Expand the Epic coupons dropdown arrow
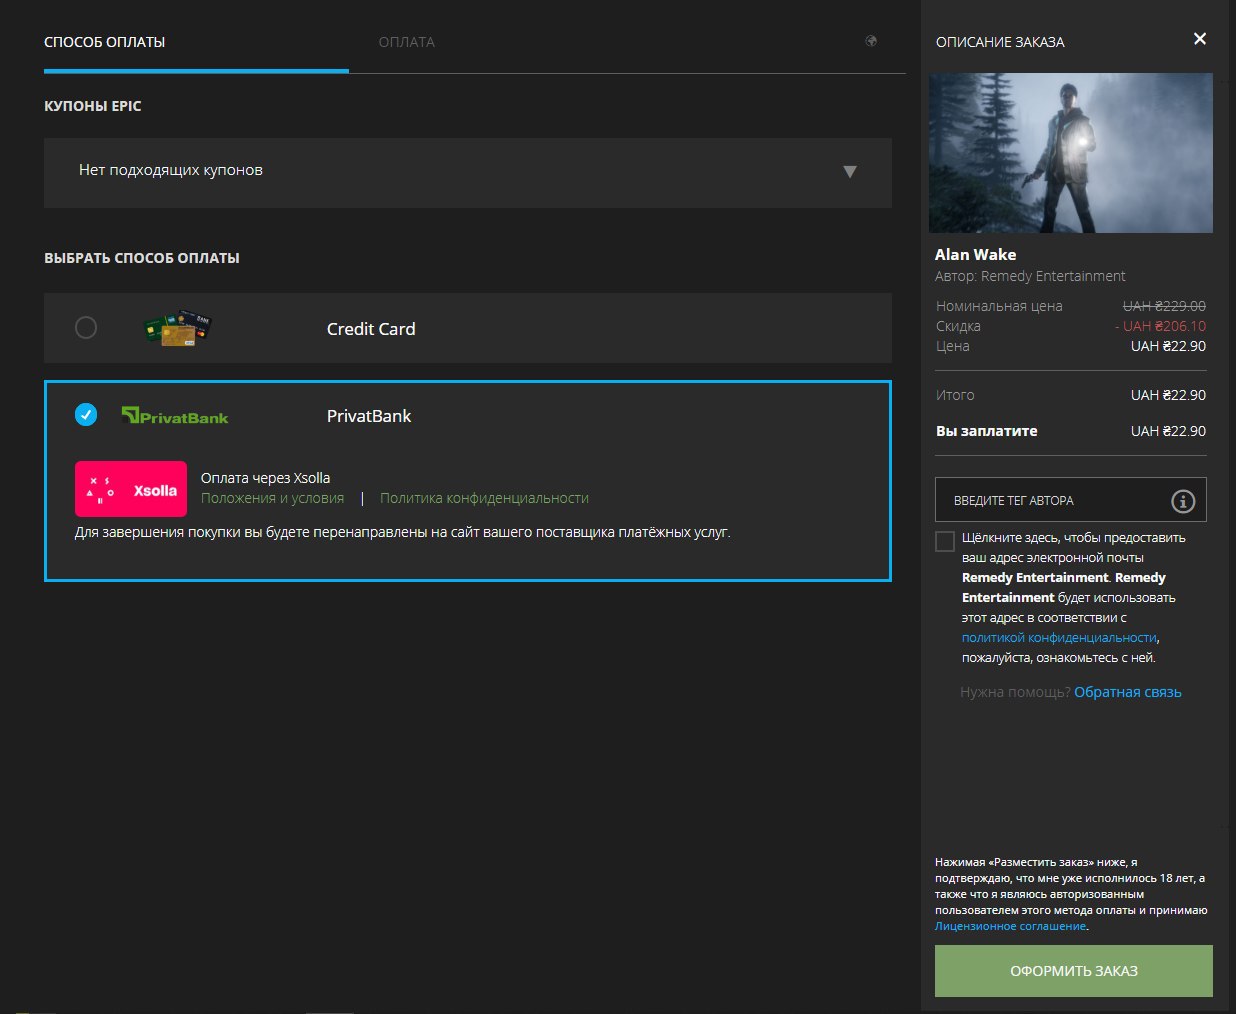The height and width of the screenshot is (1014, 1236). (x=850, y=172)
